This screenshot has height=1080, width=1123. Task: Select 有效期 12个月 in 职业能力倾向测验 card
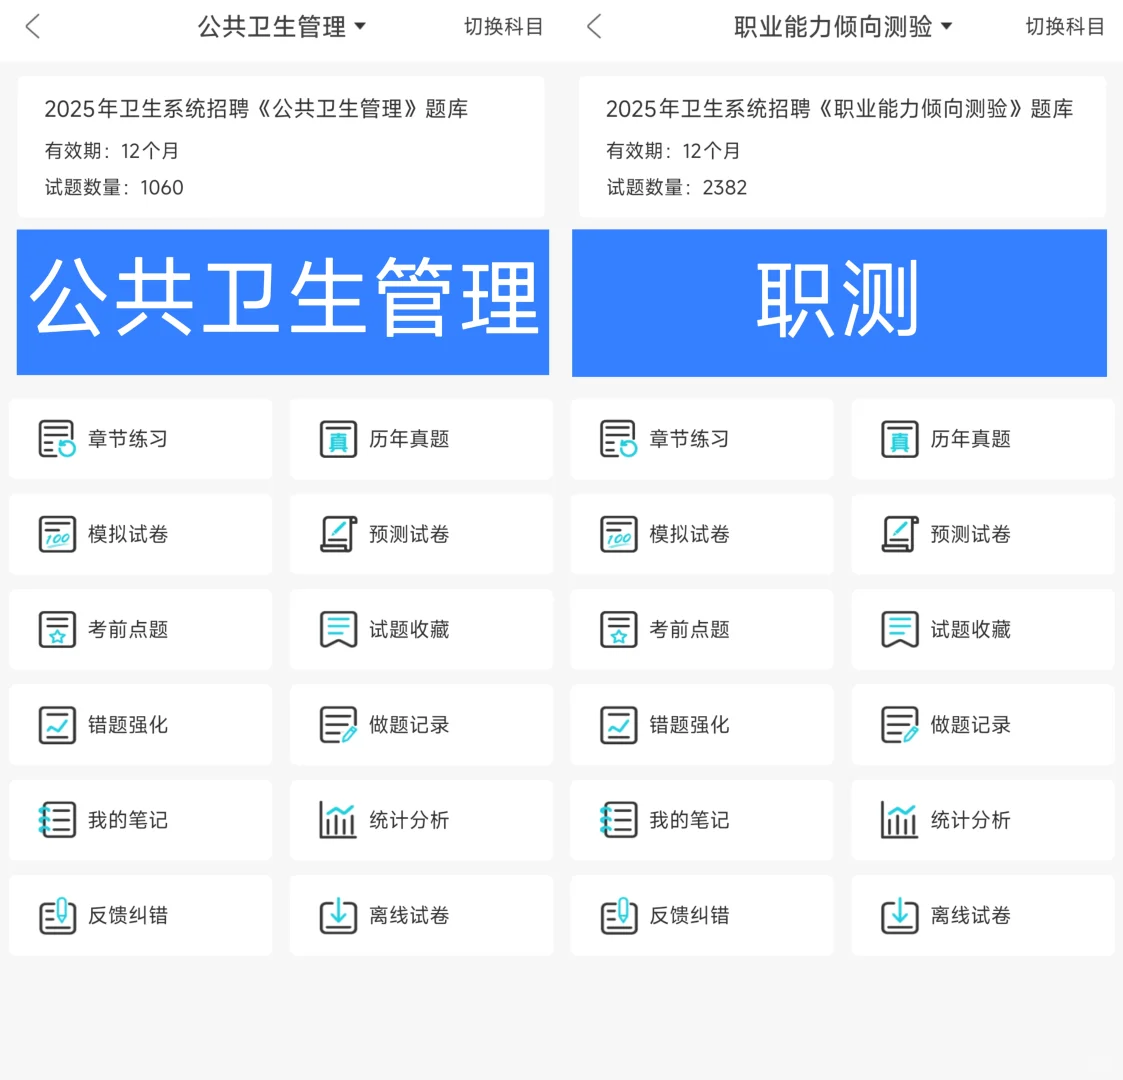click(x=673, y=150)
